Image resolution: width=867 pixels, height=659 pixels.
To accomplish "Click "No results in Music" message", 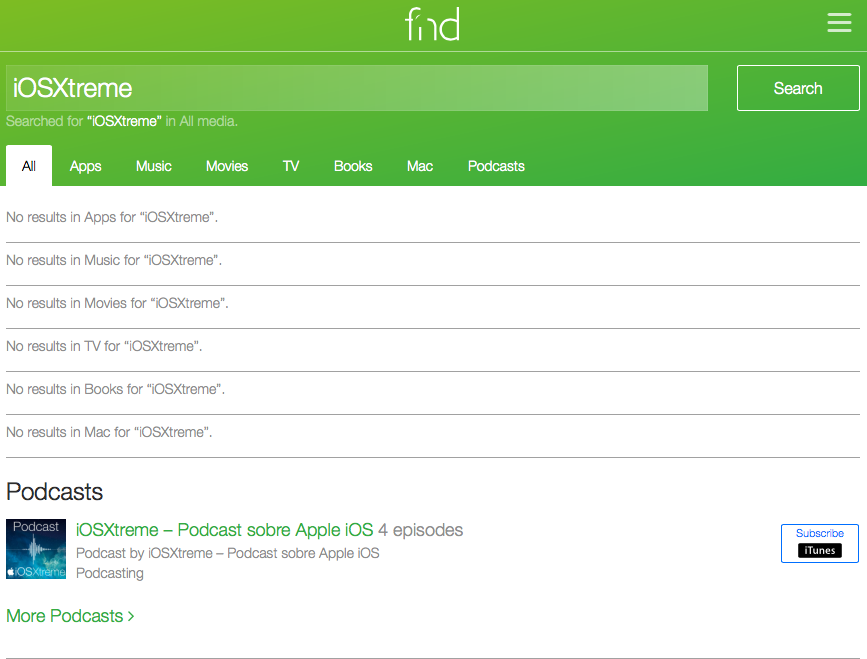I will pos(114,260).
